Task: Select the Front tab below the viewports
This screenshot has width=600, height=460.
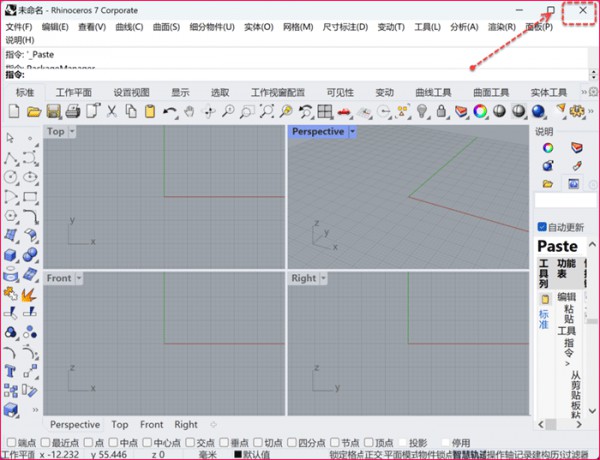Action: coord(152,424)
